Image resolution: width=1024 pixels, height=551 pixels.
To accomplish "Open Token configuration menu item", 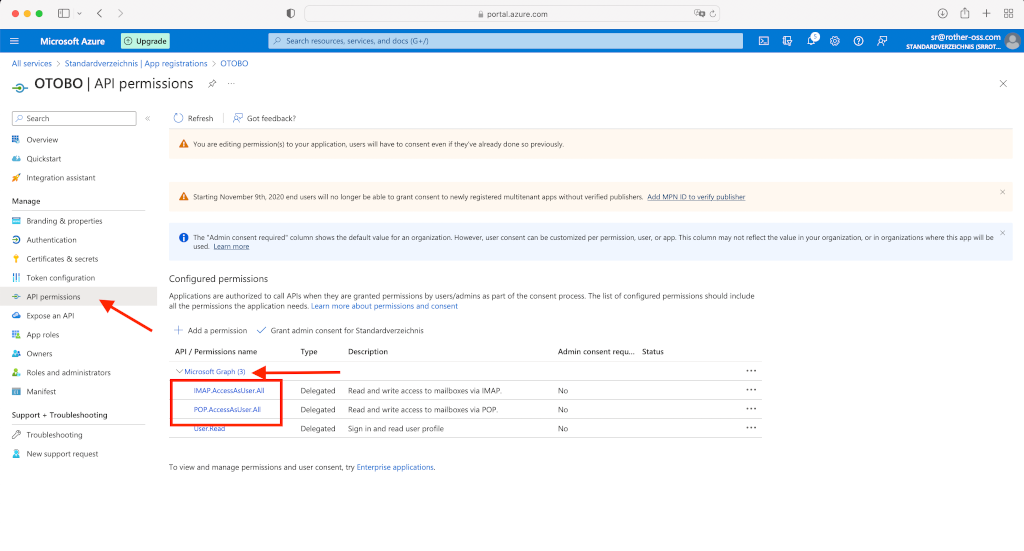I will point(60,277).
